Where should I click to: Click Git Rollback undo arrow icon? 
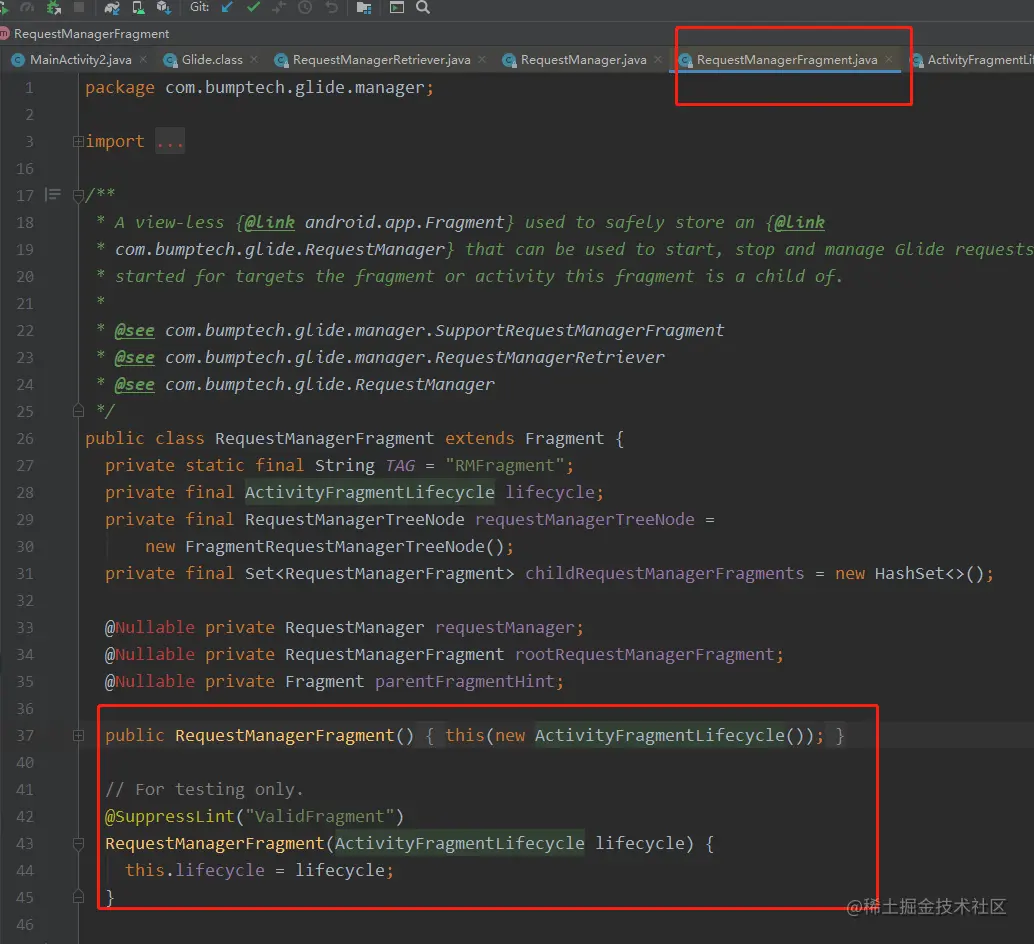coord(332,7)
